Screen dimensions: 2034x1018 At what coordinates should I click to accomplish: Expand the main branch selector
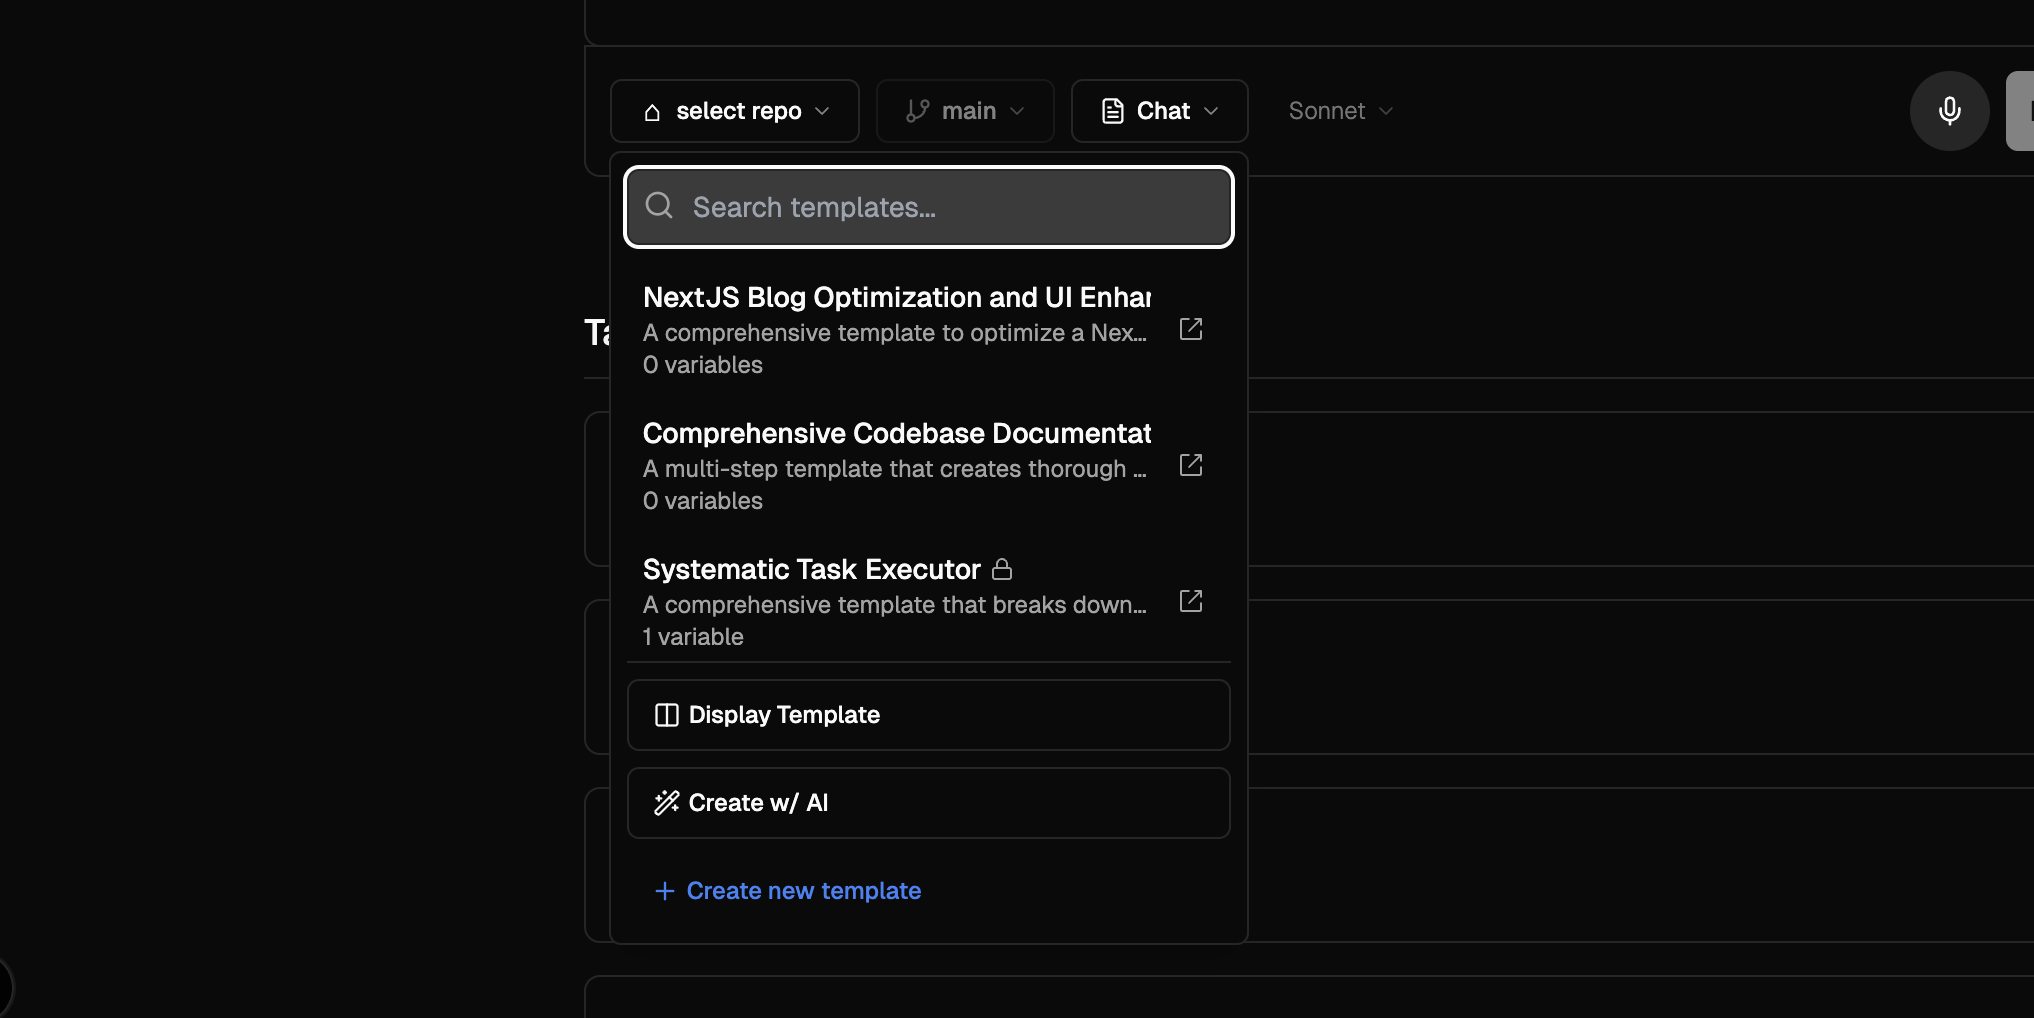963,110
